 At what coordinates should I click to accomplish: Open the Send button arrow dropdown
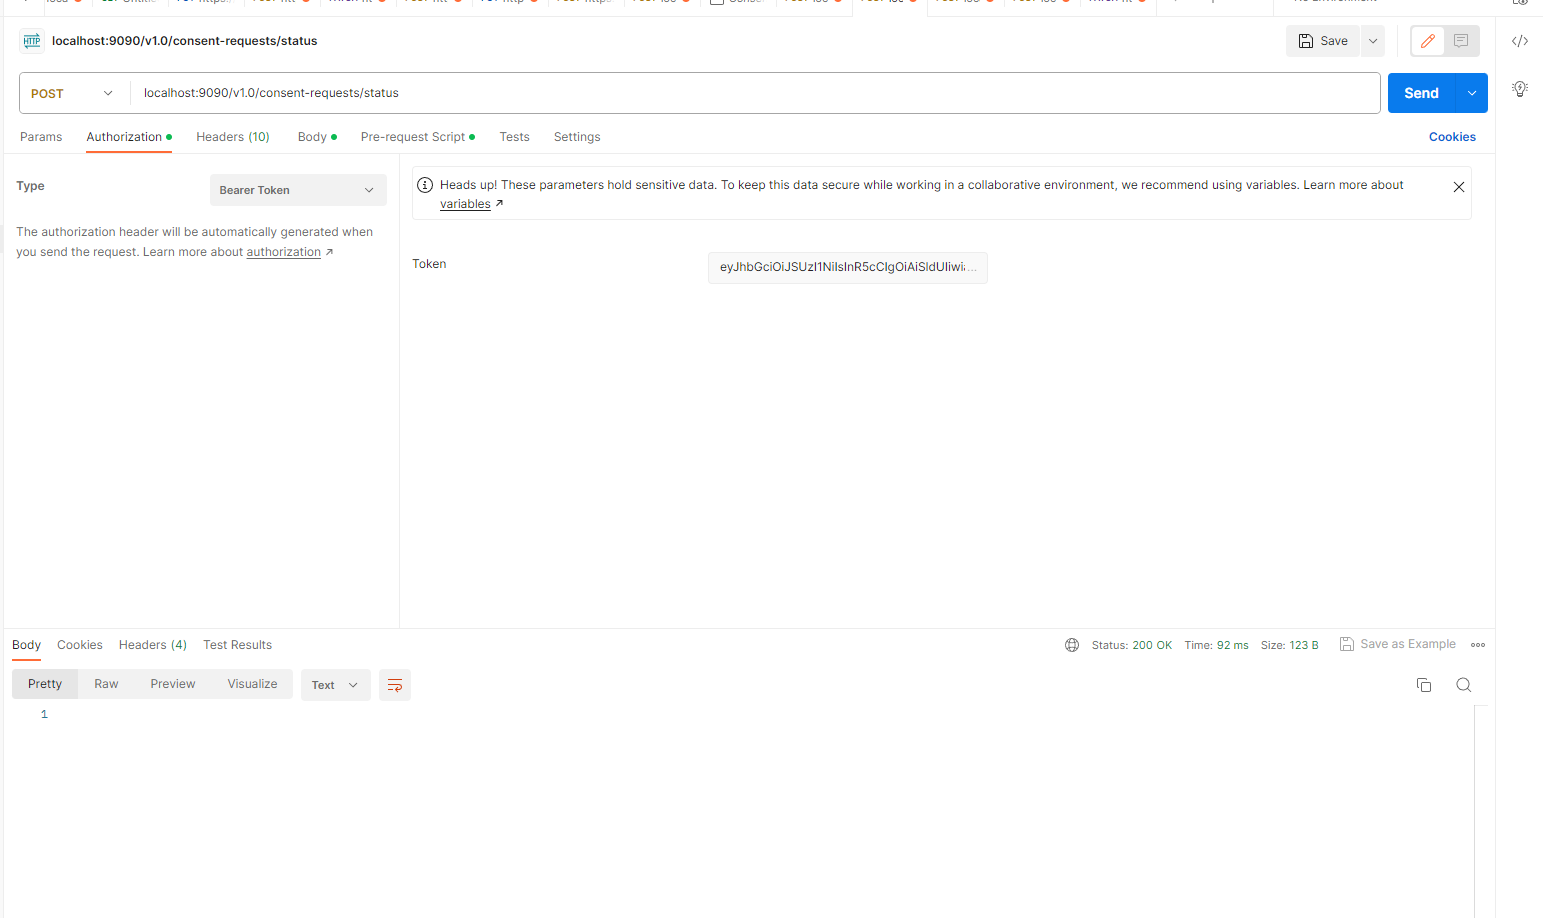(1471, 93)
